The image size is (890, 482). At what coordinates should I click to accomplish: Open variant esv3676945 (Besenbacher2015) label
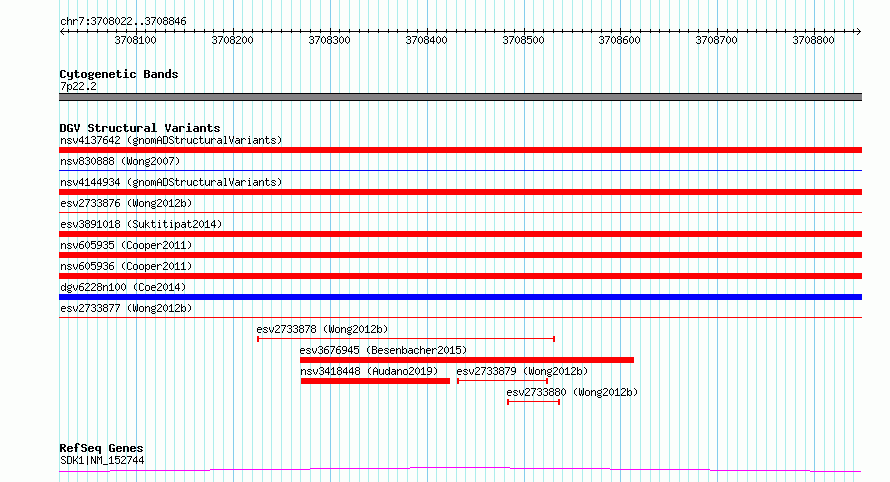tap(383, 350)
